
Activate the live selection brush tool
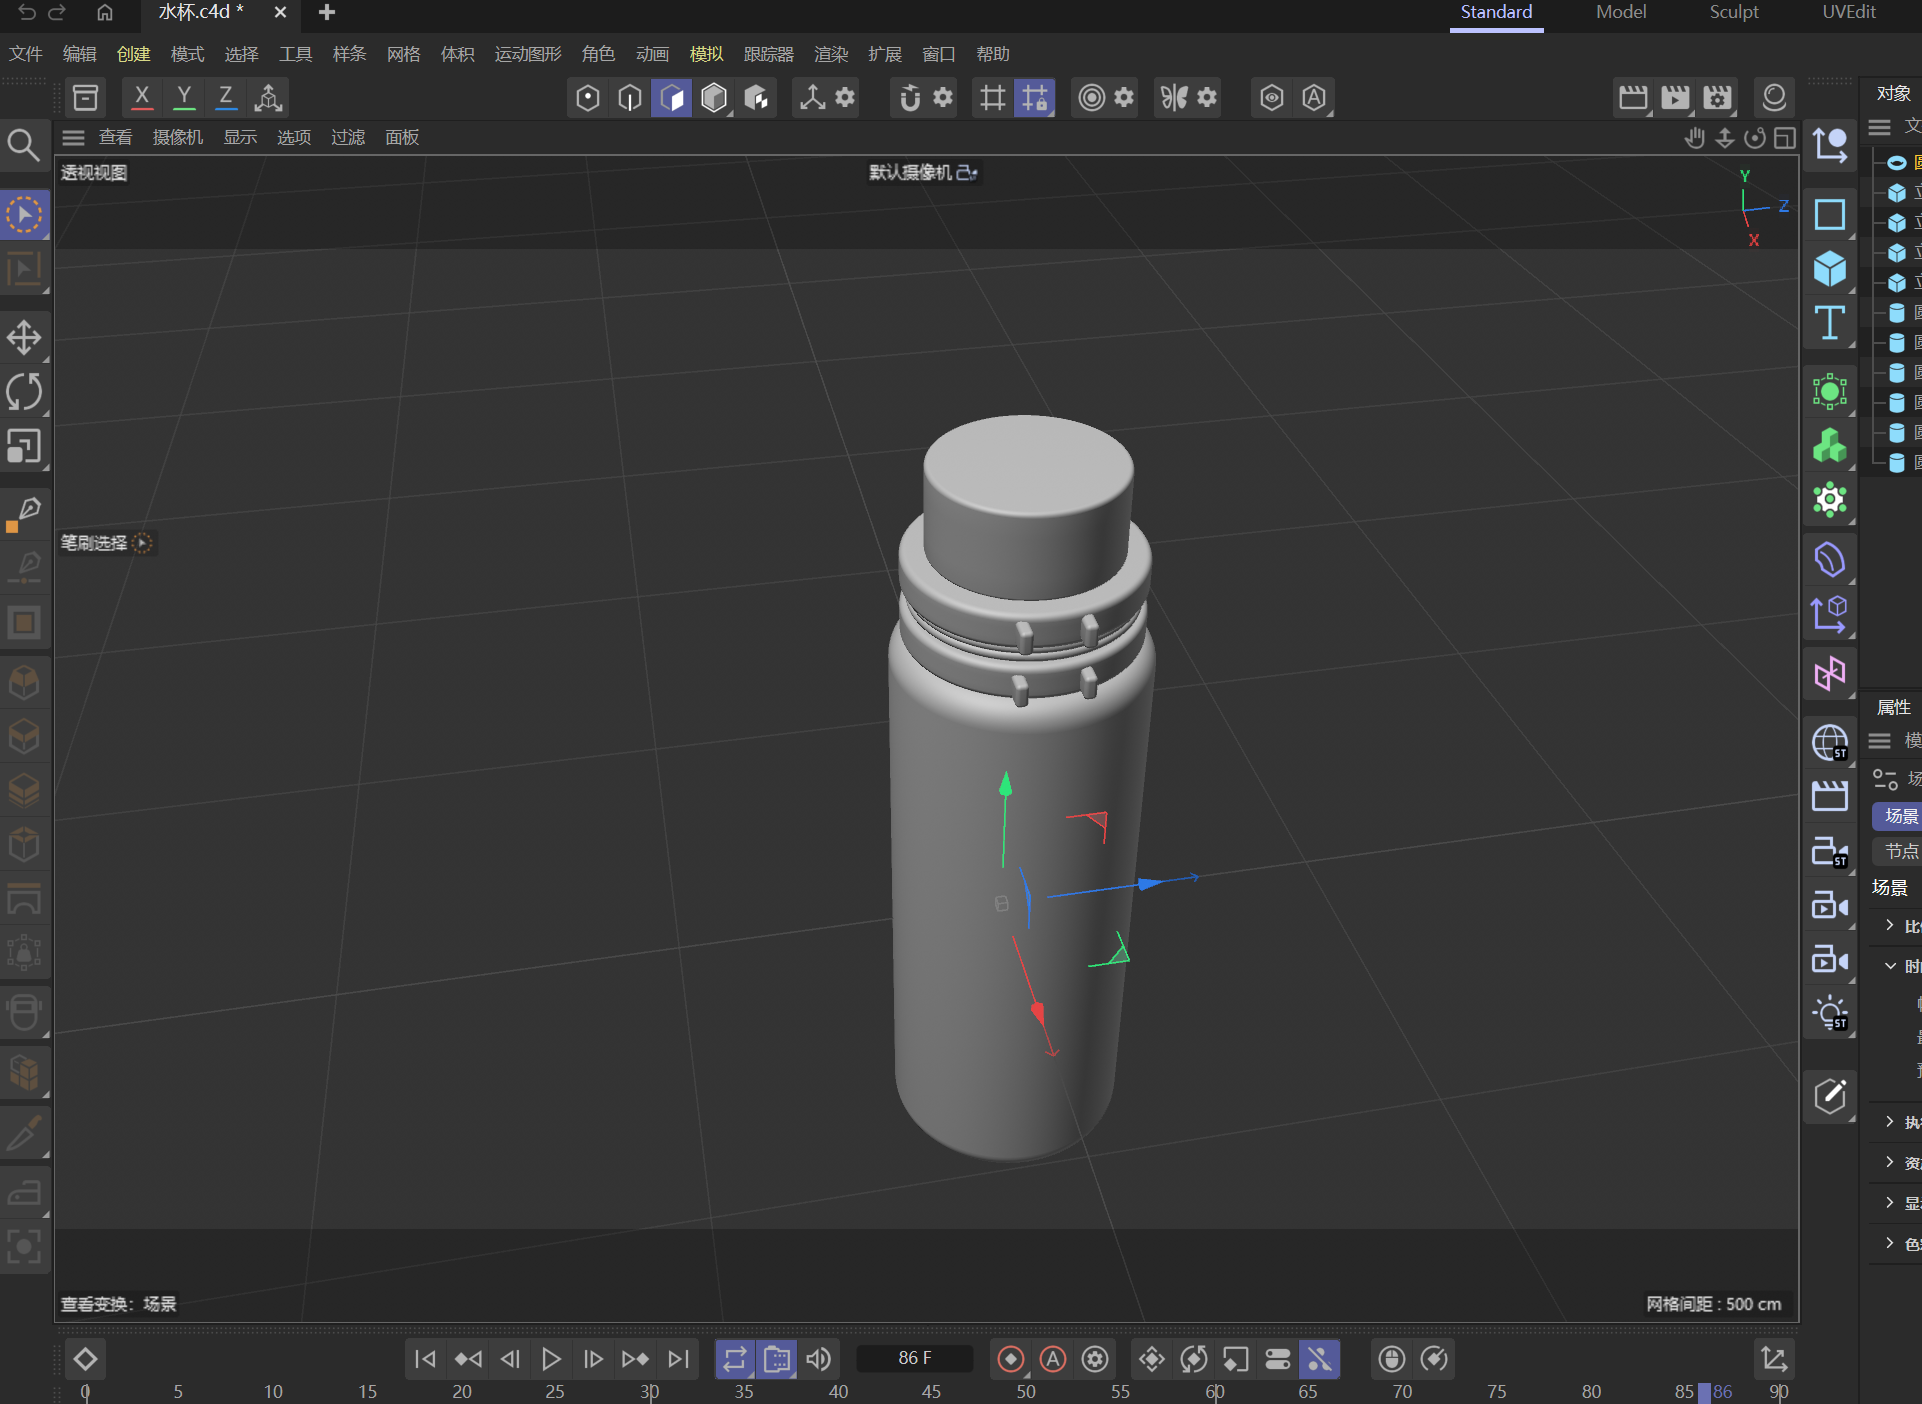[x=24, y=215]
